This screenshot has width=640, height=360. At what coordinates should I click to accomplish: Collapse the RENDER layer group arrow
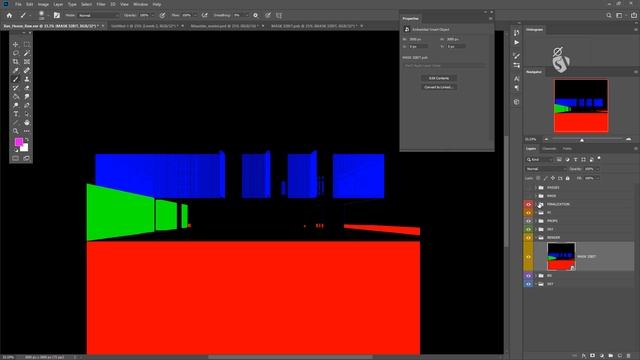tap(536, 238)
